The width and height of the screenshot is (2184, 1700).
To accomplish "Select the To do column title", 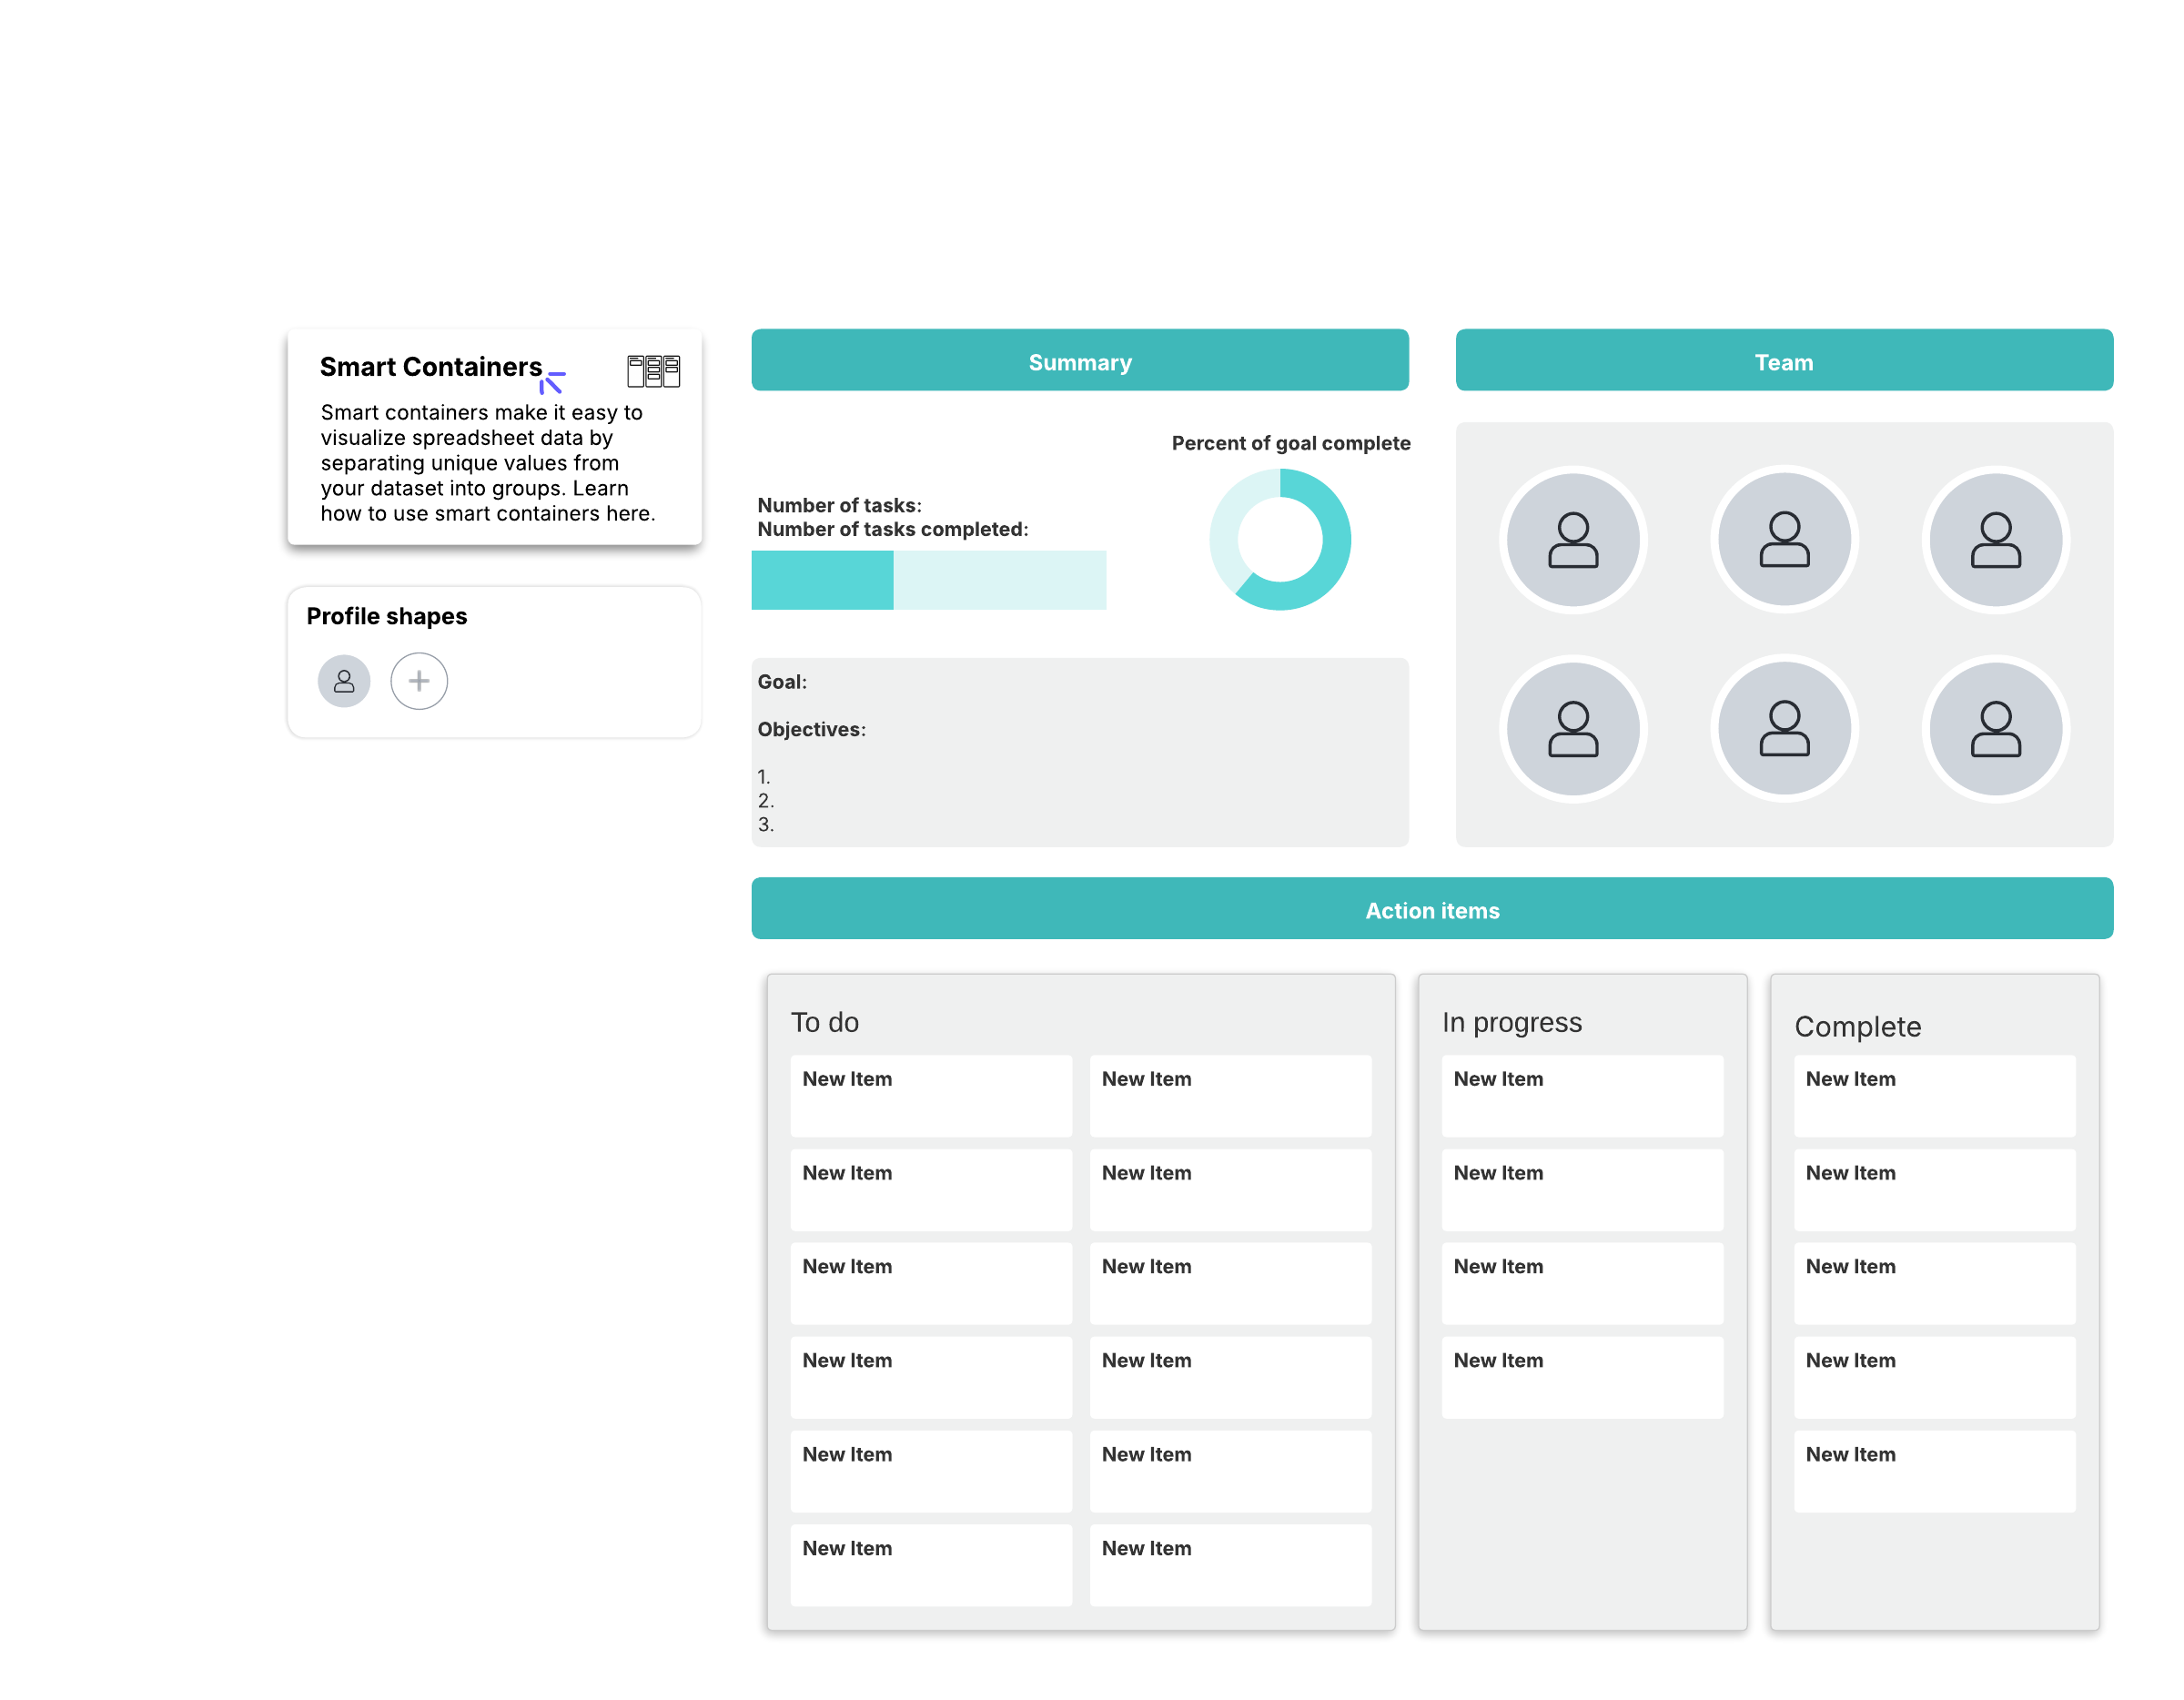I will (x=825, y=1022).
